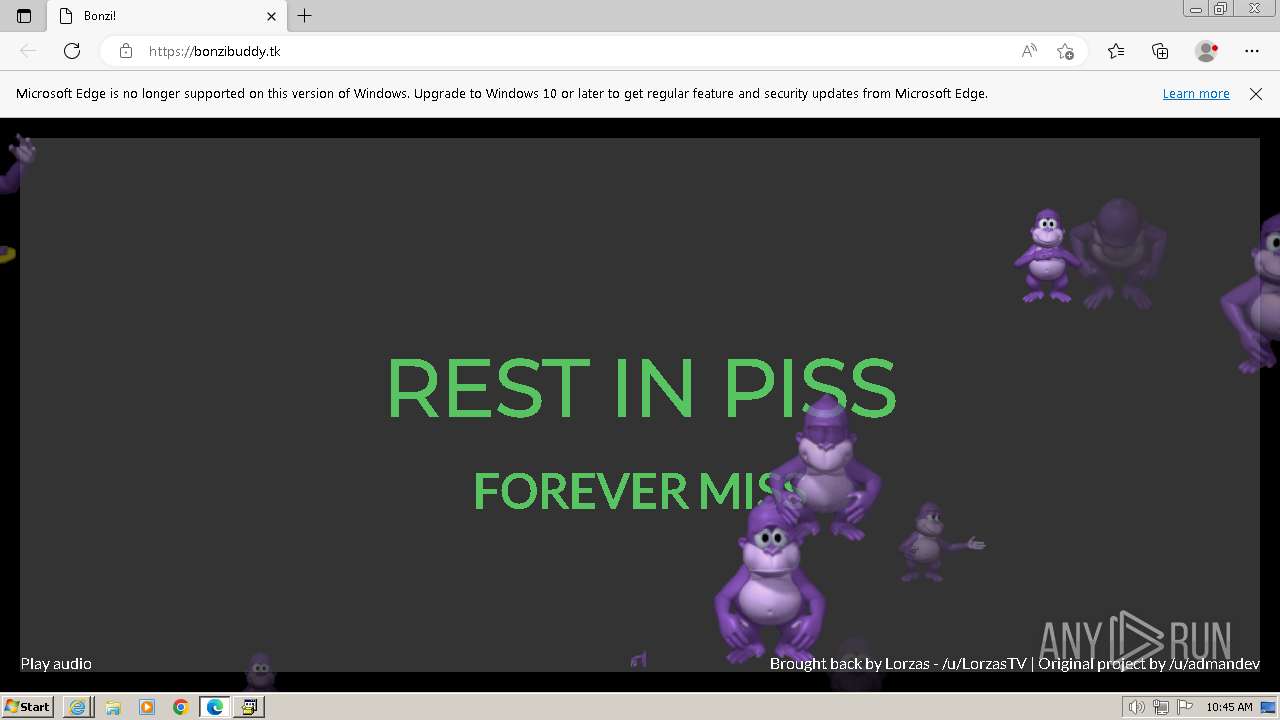This screenshot has width=1280, height=720.
Task: Select the Bonzi! browser tab
Action: pyautogui.click(x=167, y=16)
